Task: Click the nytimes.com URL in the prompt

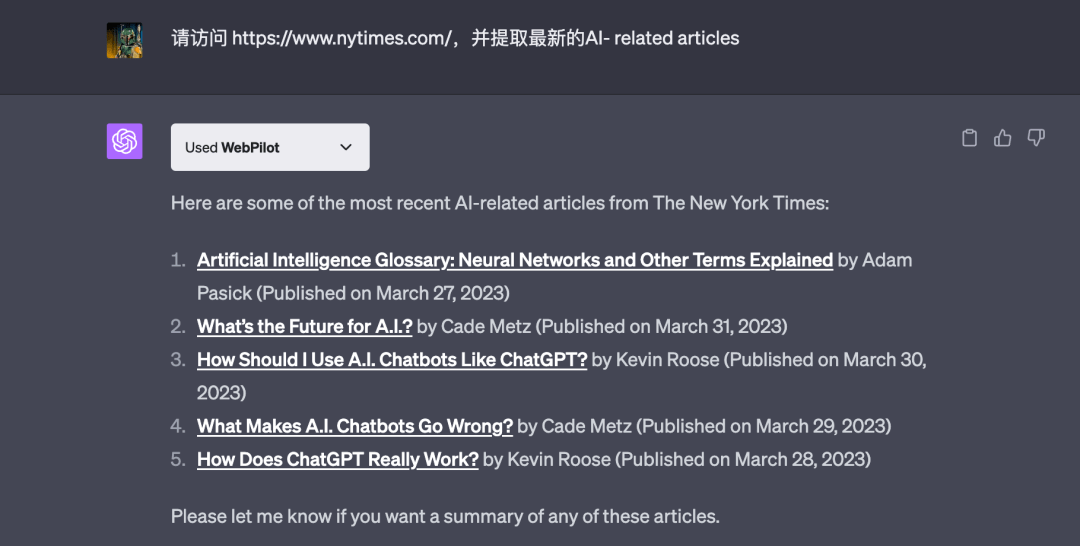Action: point(338,39)
